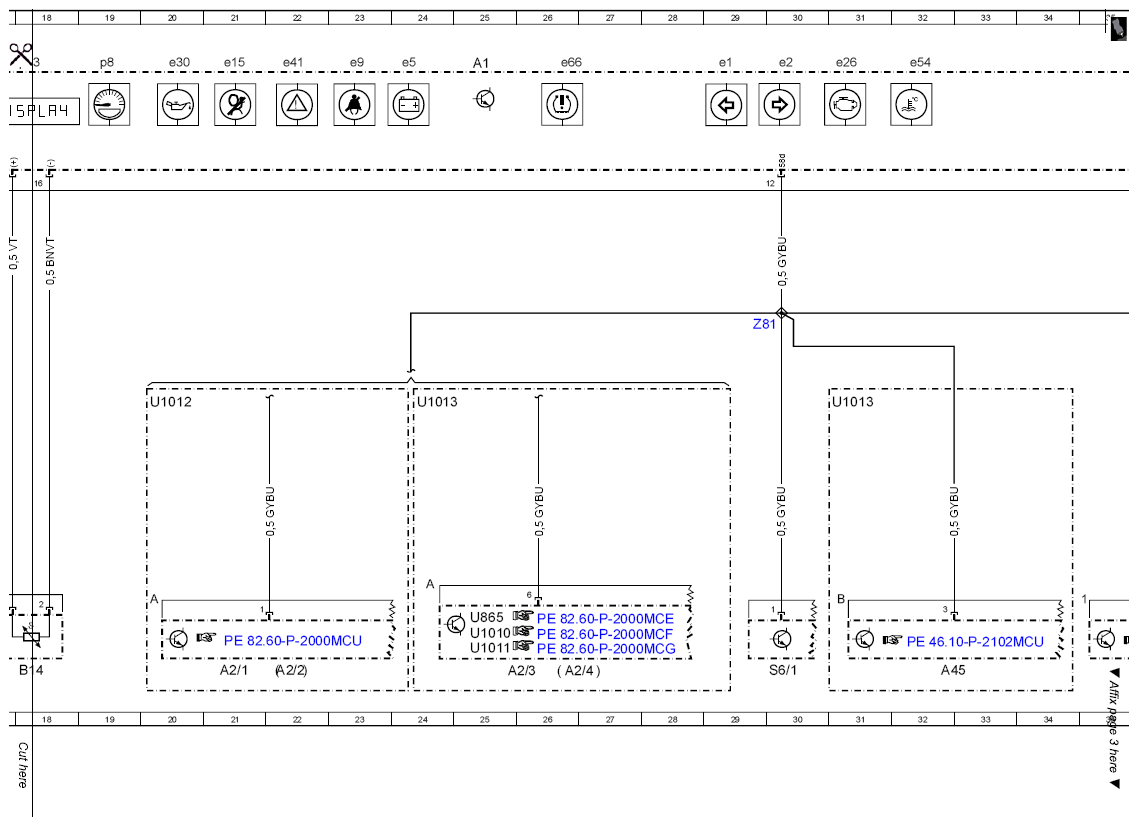Click the pointing hand icon beside PE 46.10-P-2102MCU
The height and width of the screenshot is (826, 1138).
pyautogui.click(x=892, y=640)
